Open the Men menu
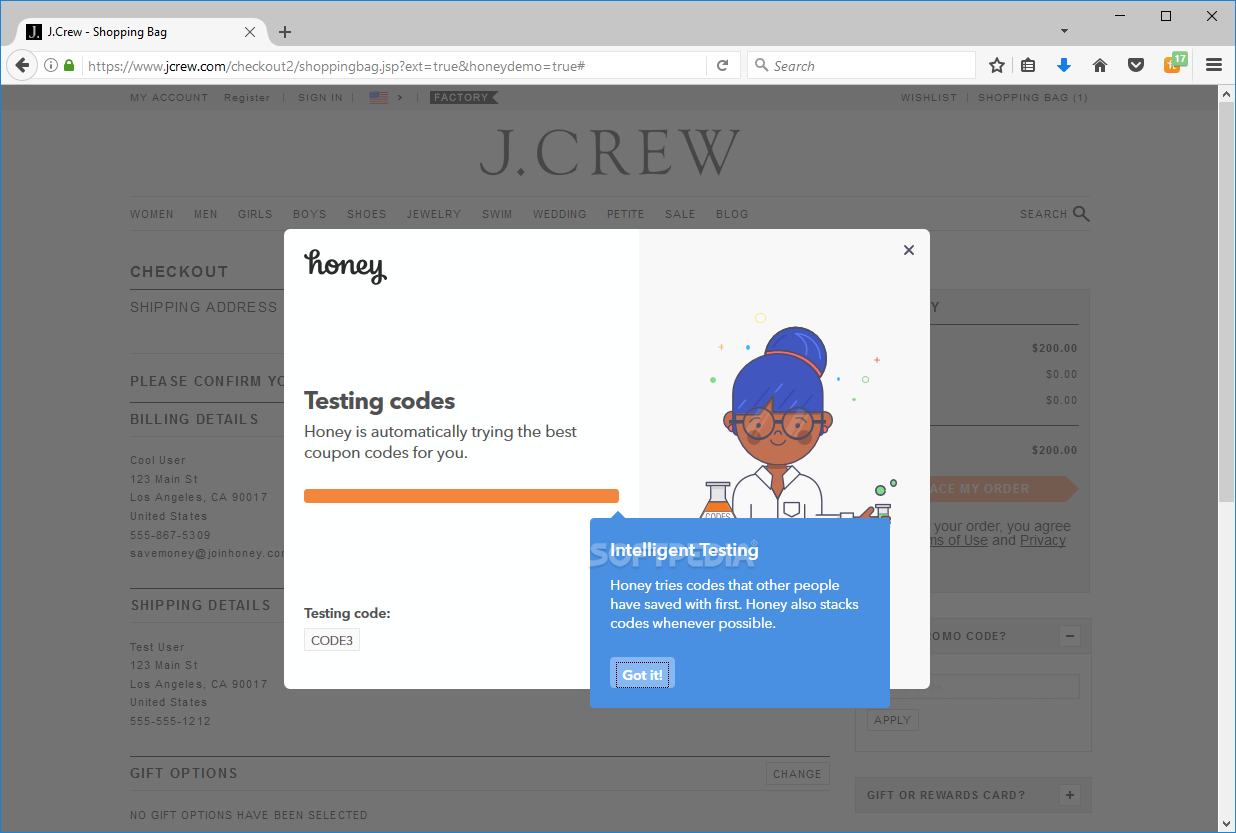 click(206, 214)
